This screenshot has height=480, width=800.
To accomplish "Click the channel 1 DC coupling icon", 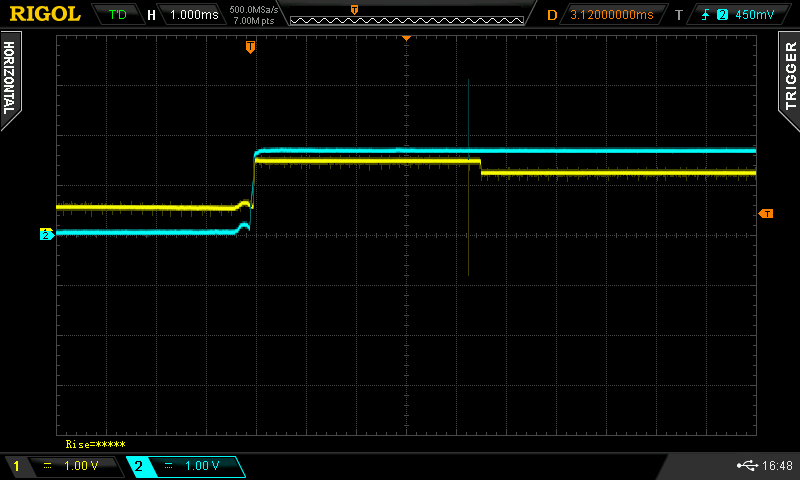I will click(x=47, y=466).
